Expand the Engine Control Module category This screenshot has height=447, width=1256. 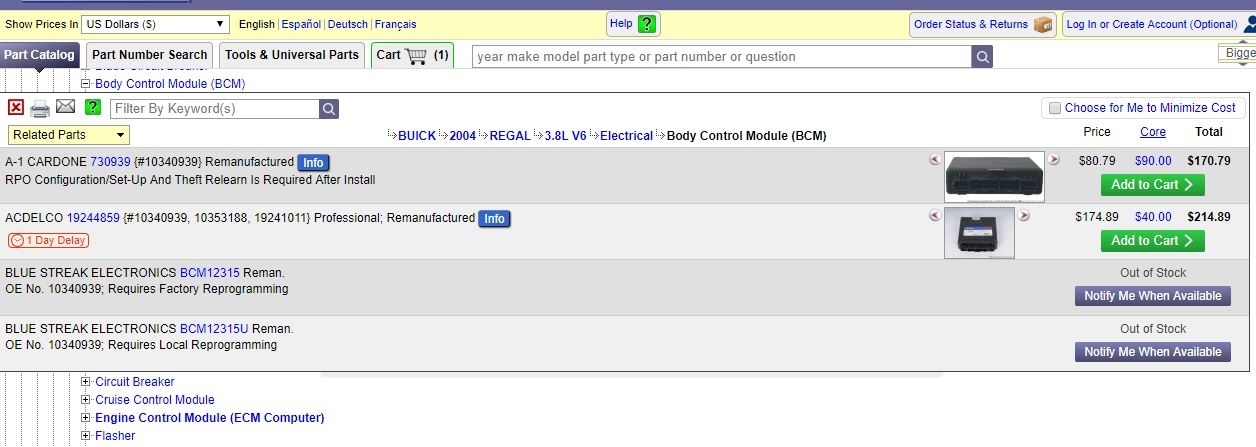coord(86,418)
